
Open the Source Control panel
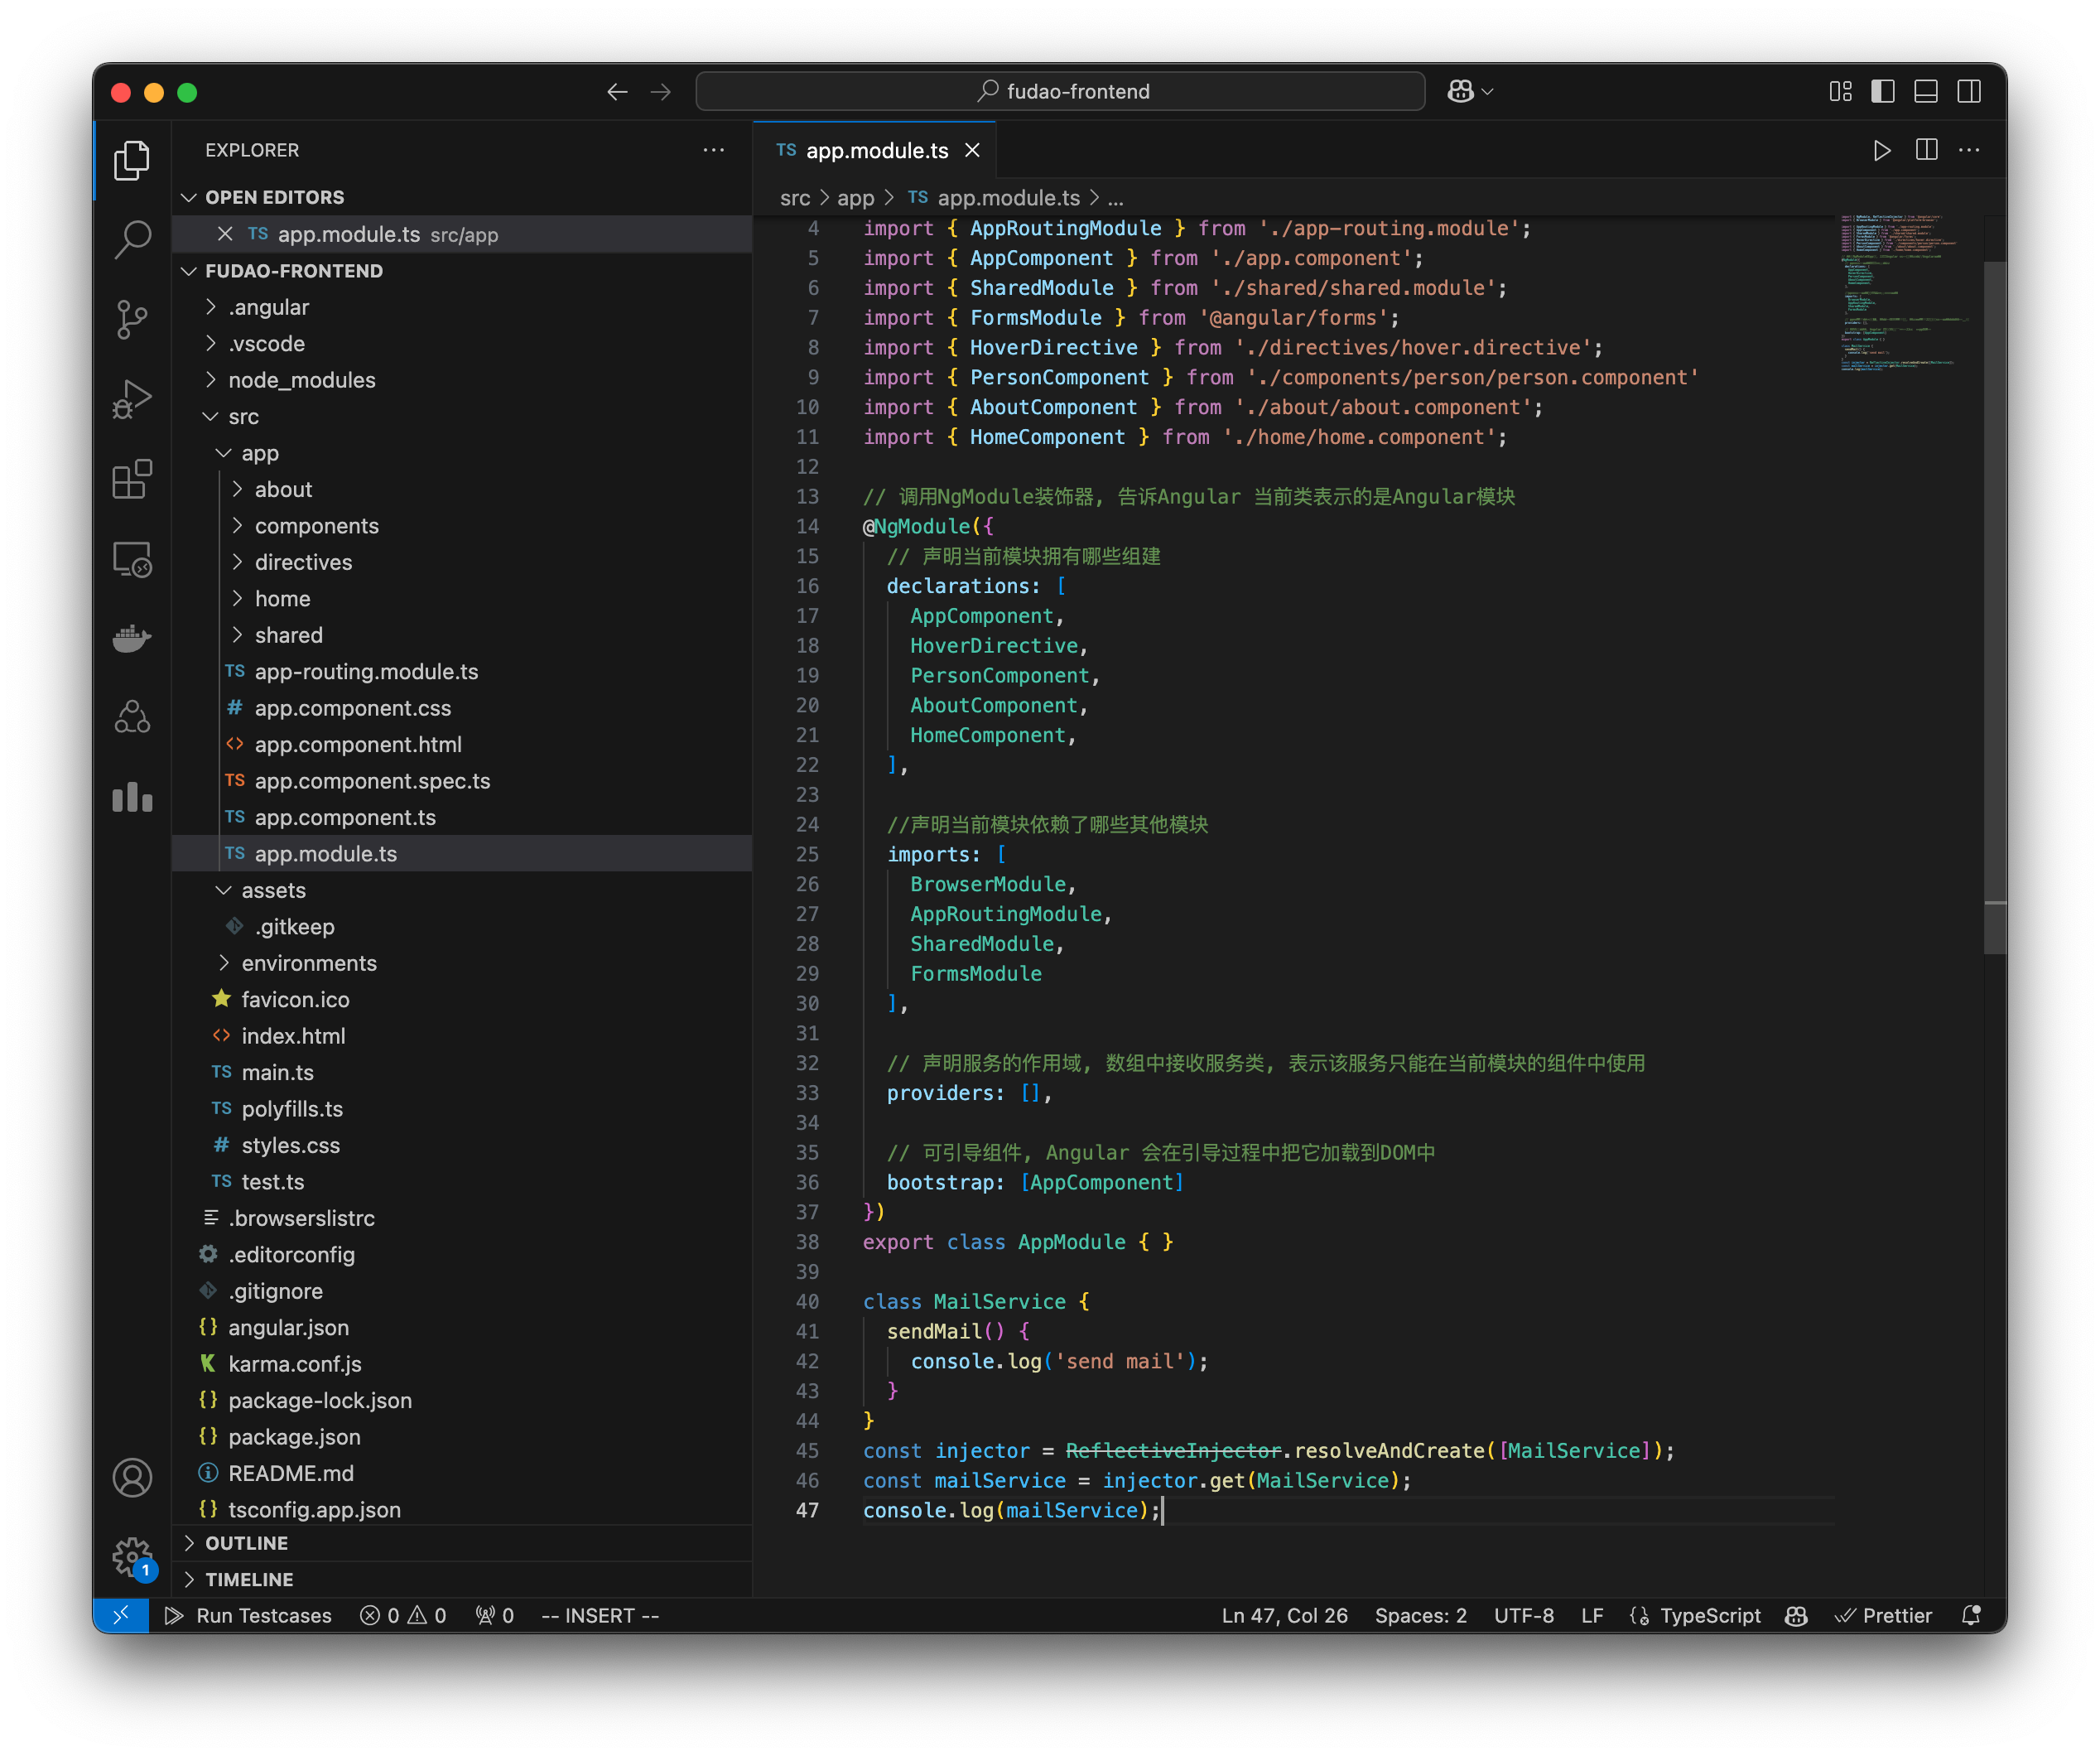click(x=131, y=319)
